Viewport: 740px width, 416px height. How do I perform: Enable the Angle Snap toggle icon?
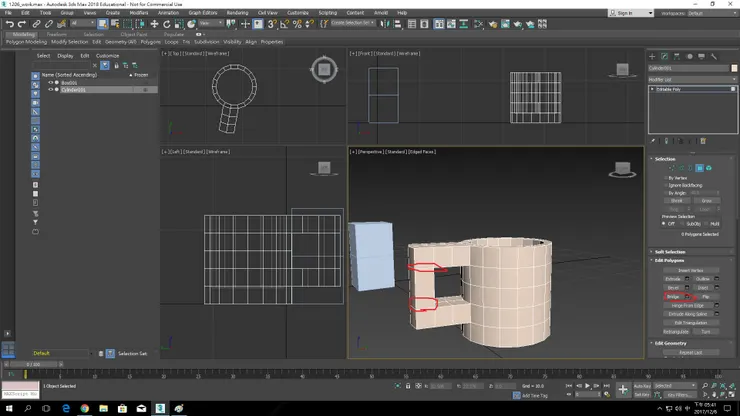click(285, 24)
